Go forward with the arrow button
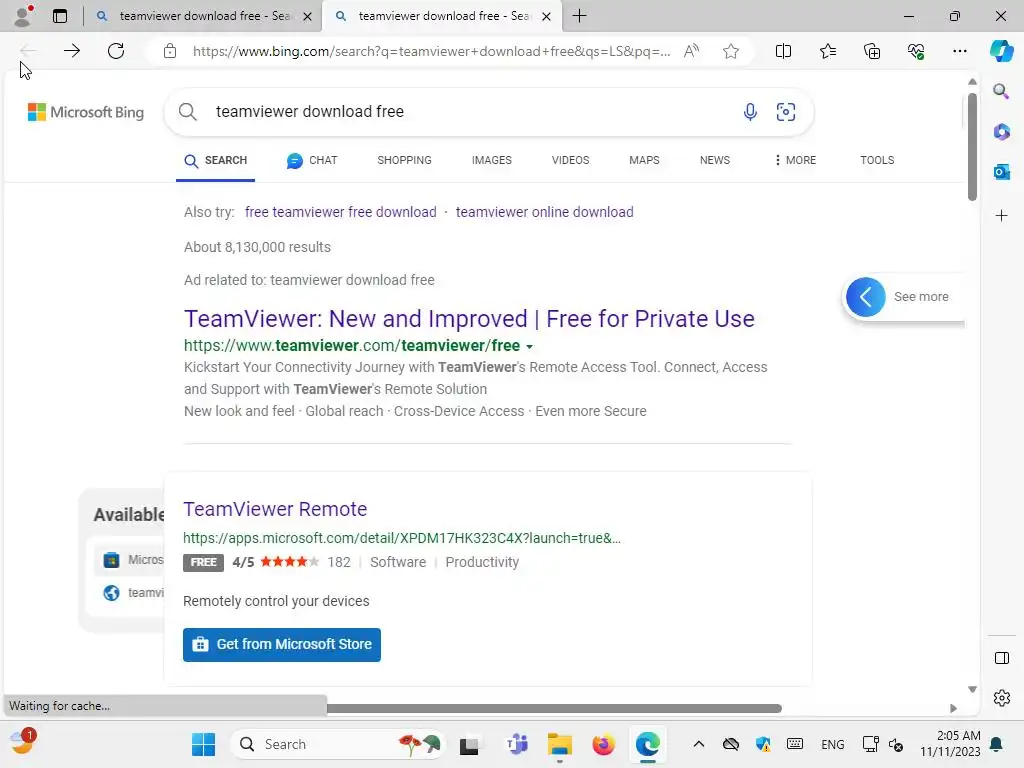 (72, 51)
